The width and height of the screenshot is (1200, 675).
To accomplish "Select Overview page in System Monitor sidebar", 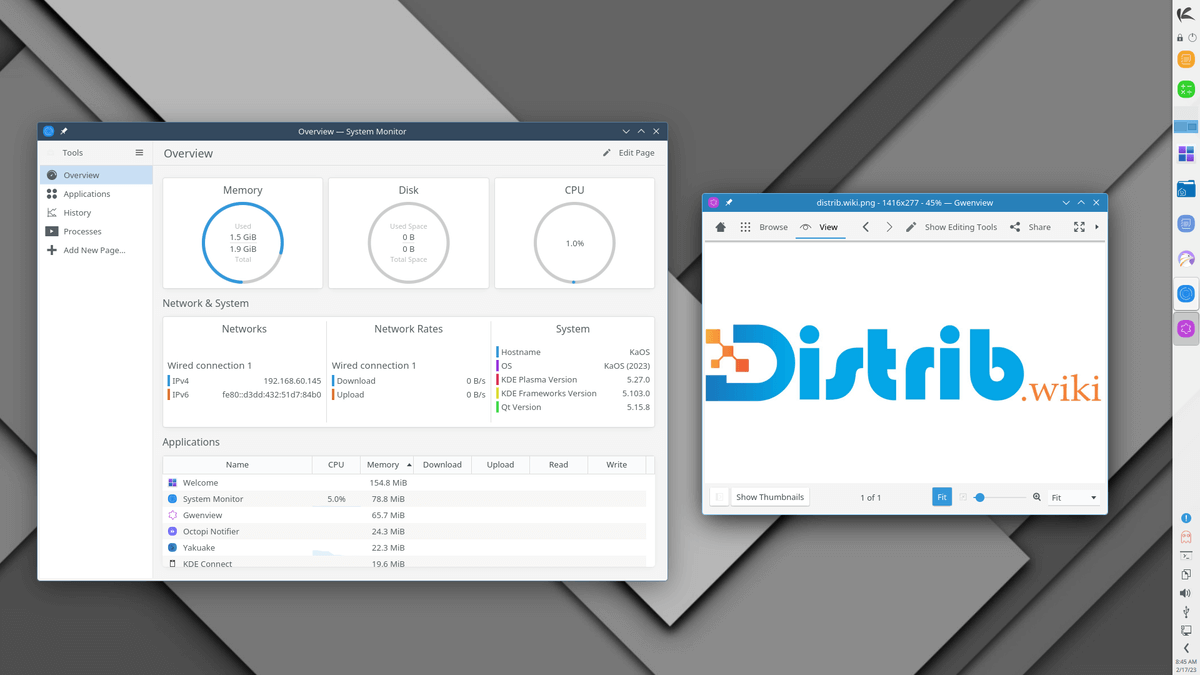I will 96,175.
